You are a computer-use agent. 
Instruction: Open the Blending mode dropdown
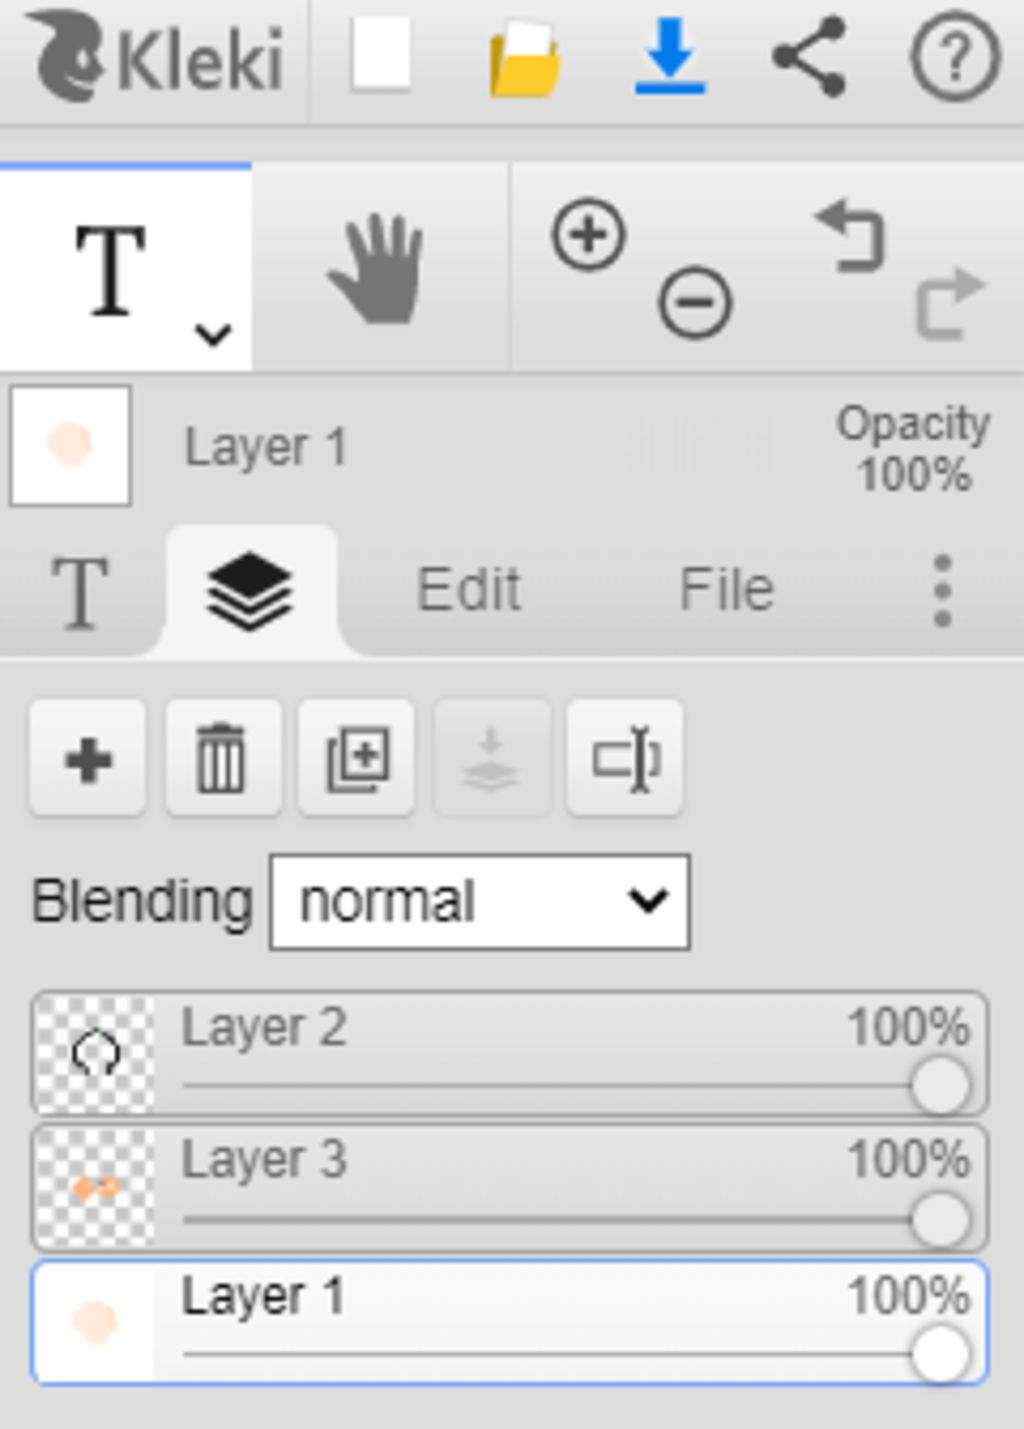click(x=480, y=902)
